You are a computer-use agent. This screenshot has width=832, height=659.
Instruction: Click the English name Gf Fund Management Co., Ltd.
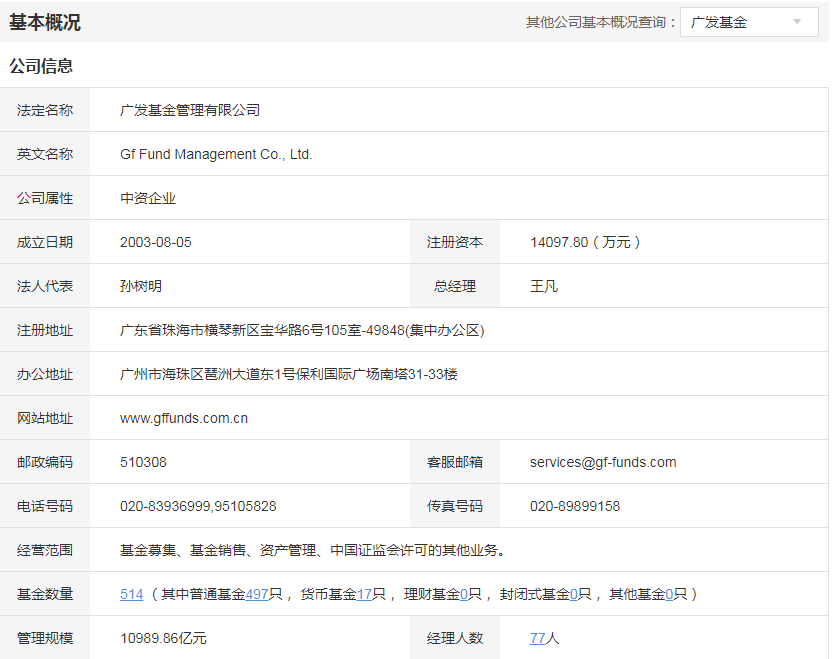coord(216,154)
